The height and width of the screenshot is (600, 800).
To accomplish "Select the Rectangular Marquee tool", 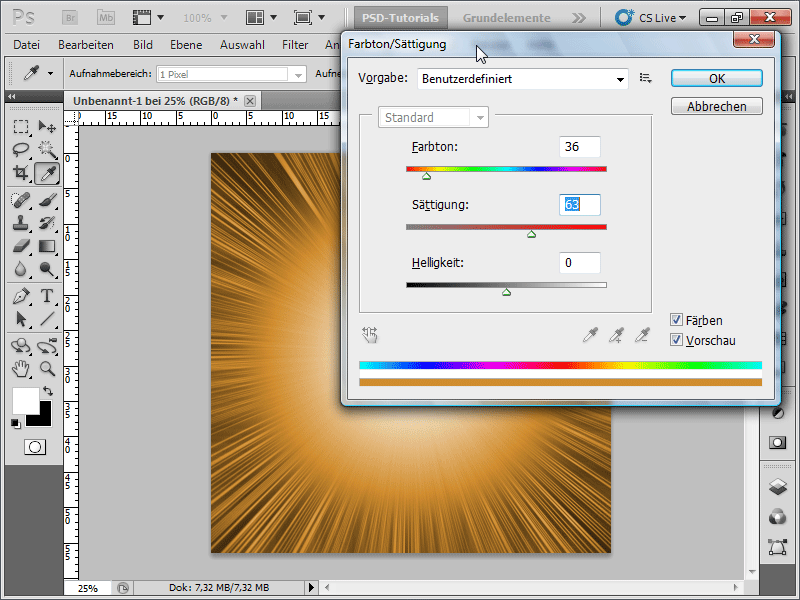I will point(21,126).
